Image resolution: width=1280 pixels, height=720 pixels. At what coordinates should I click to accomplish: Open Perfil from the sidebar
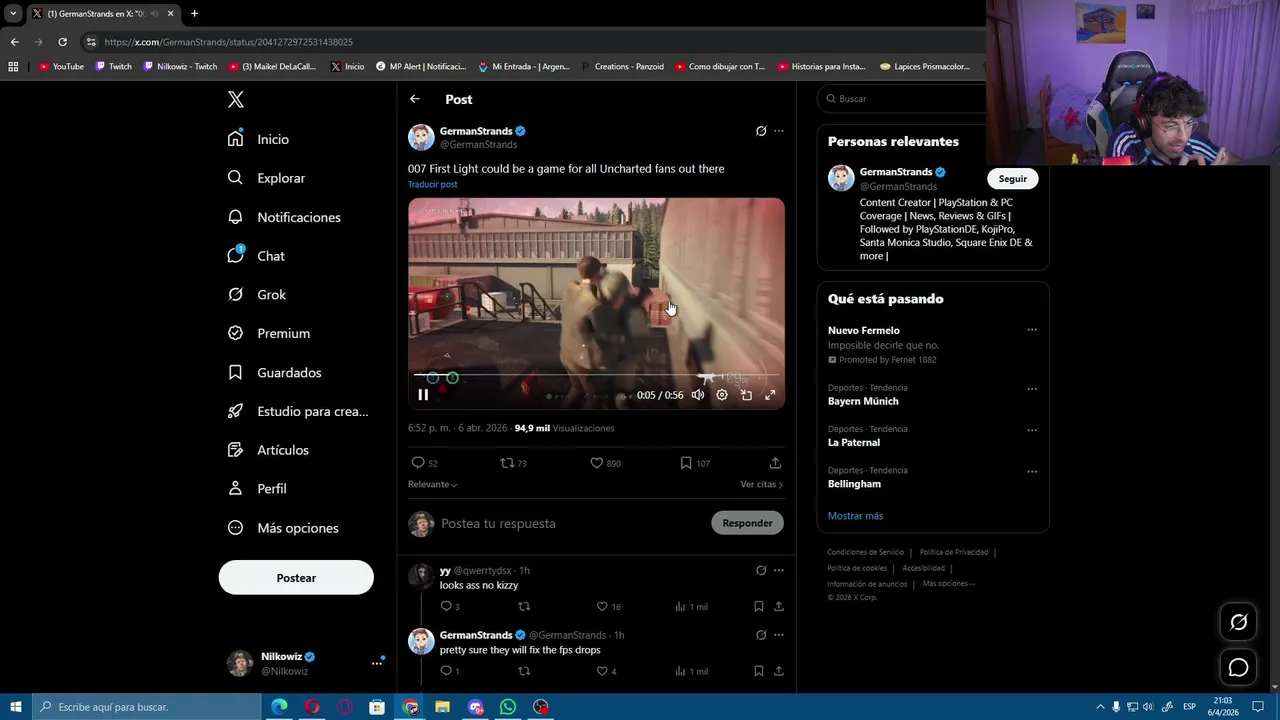[x=257, y=489]
